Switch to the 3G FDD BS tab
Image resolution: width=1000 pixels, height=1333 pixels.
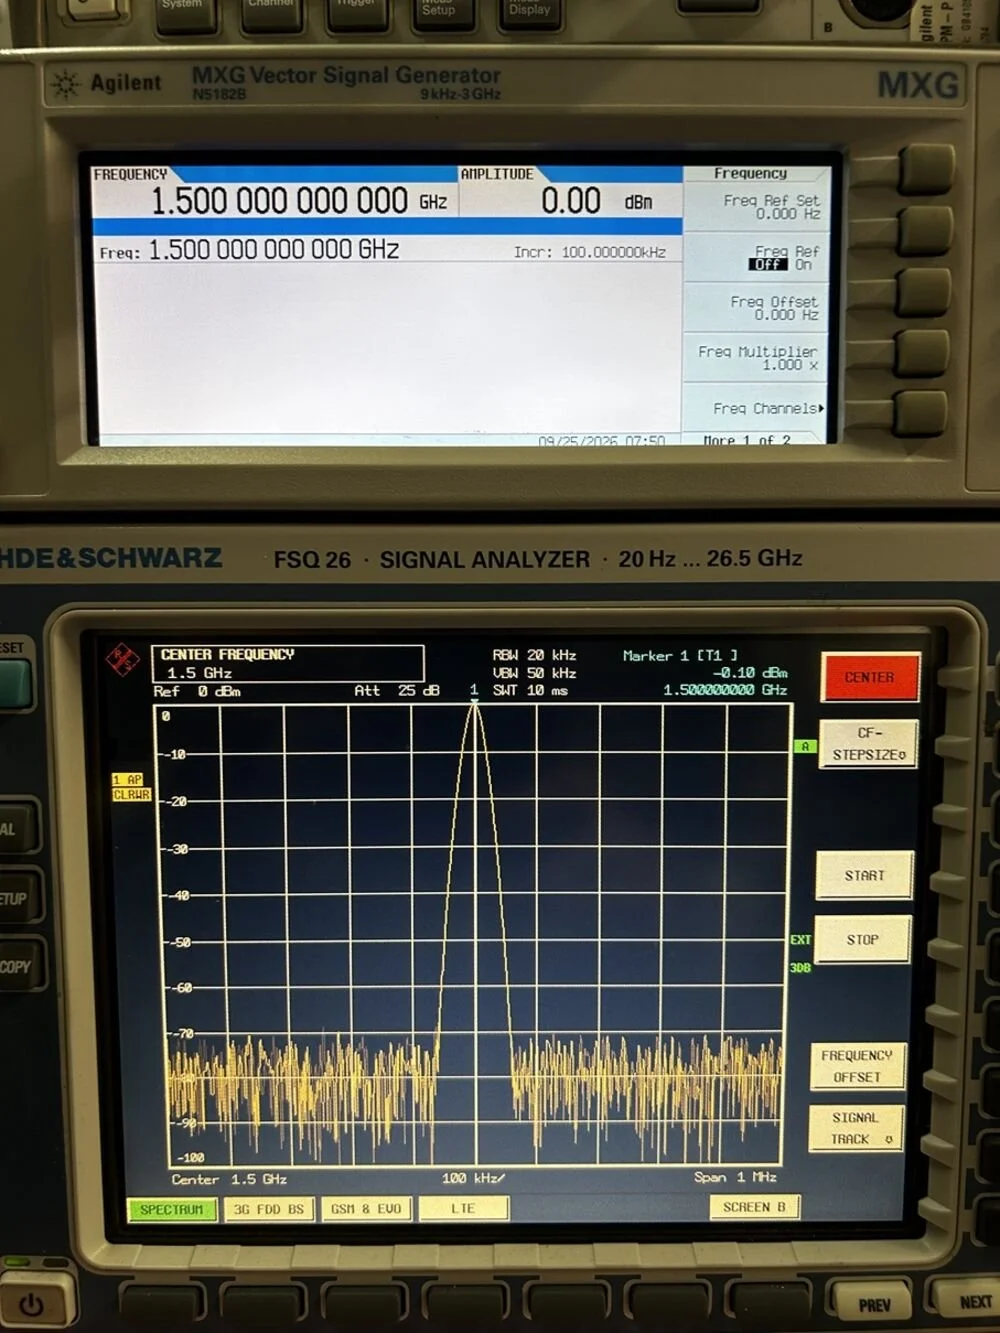268,1209
